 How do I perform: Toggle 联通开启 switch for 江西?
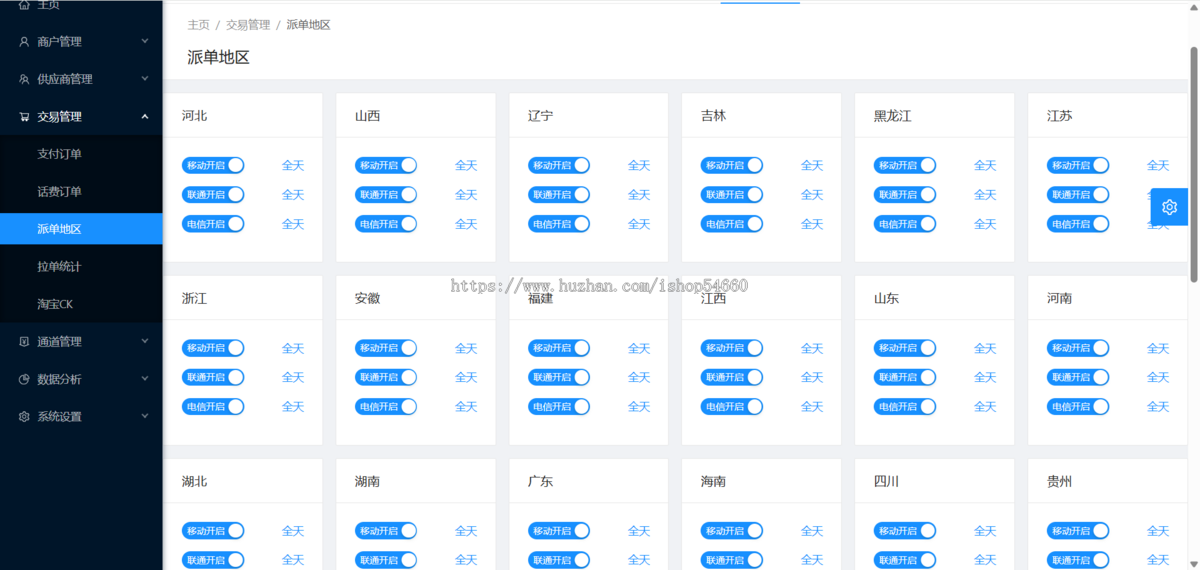[x=732, y=378]
